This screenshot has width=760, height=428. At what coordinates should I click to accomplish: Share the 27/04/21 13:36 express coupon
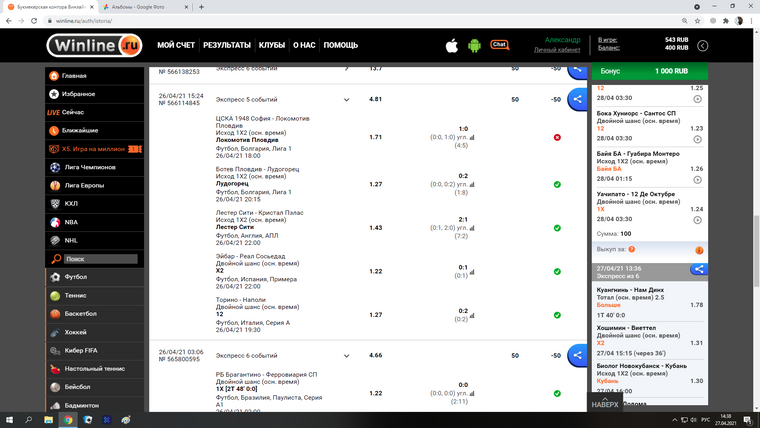699,269
